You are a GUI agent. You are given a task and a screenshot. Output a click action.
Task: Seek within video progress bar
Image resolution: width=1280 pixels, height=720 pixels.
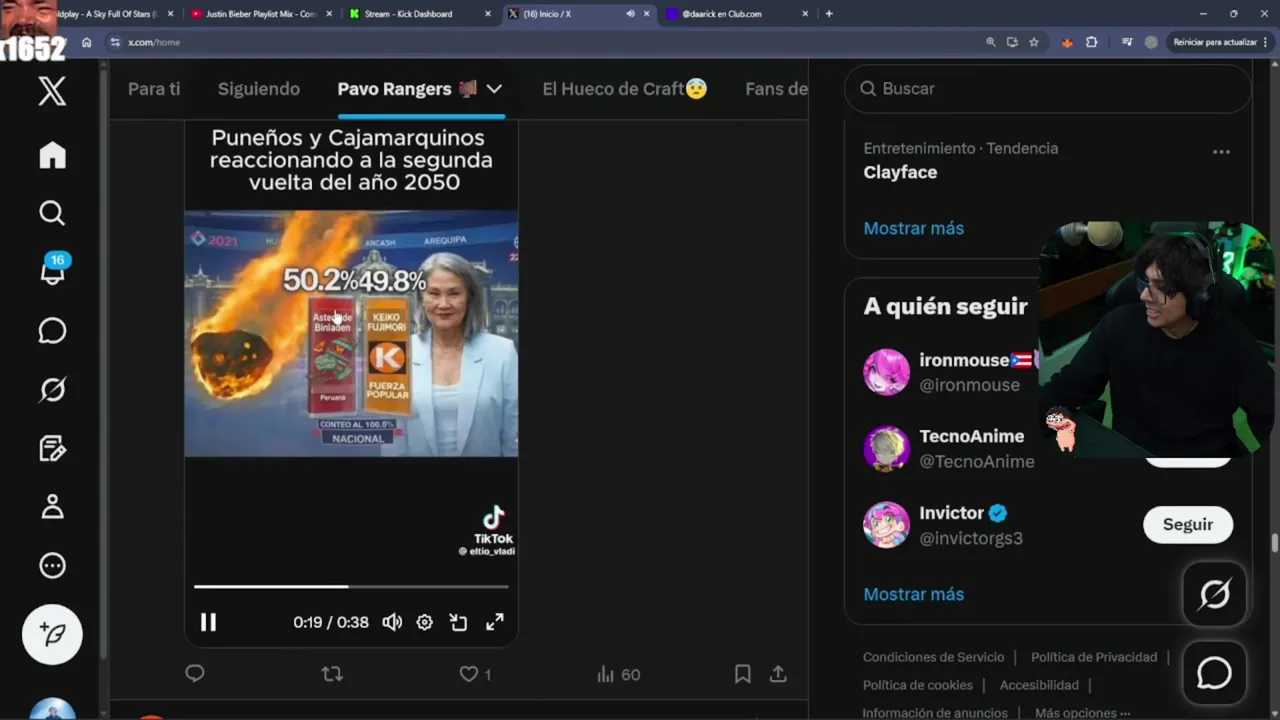click(351, 586)
